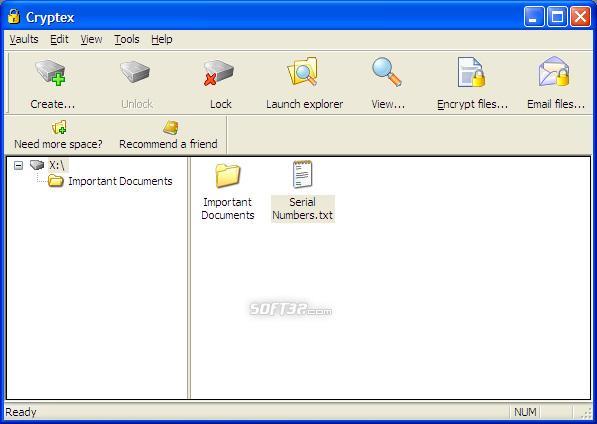Open the Tools menu
This screenshot has height=424, width=597.
click(127, 39)
